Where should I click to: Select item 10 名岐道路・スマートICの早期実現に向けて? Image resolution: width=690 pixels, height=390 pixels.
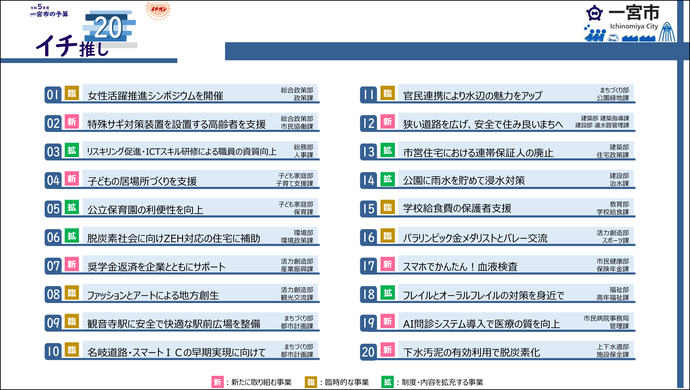pyautogui.click(x=182, y=351)
